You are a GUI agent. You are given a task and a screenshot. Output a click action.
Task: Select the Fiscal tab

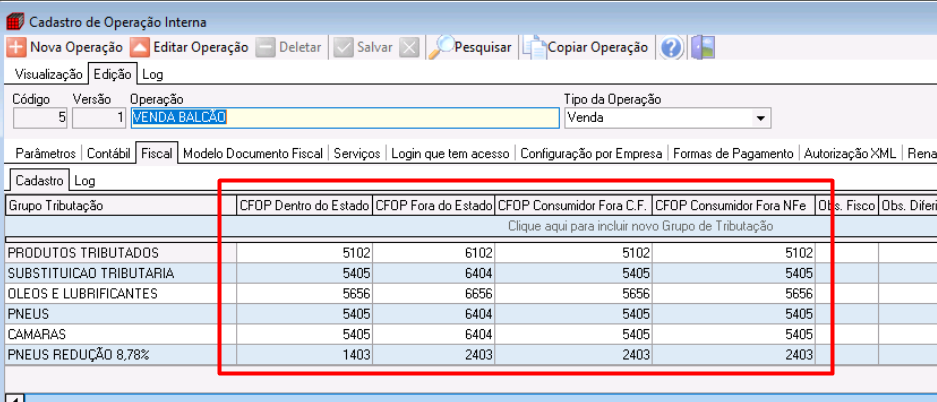click(157, 154)
